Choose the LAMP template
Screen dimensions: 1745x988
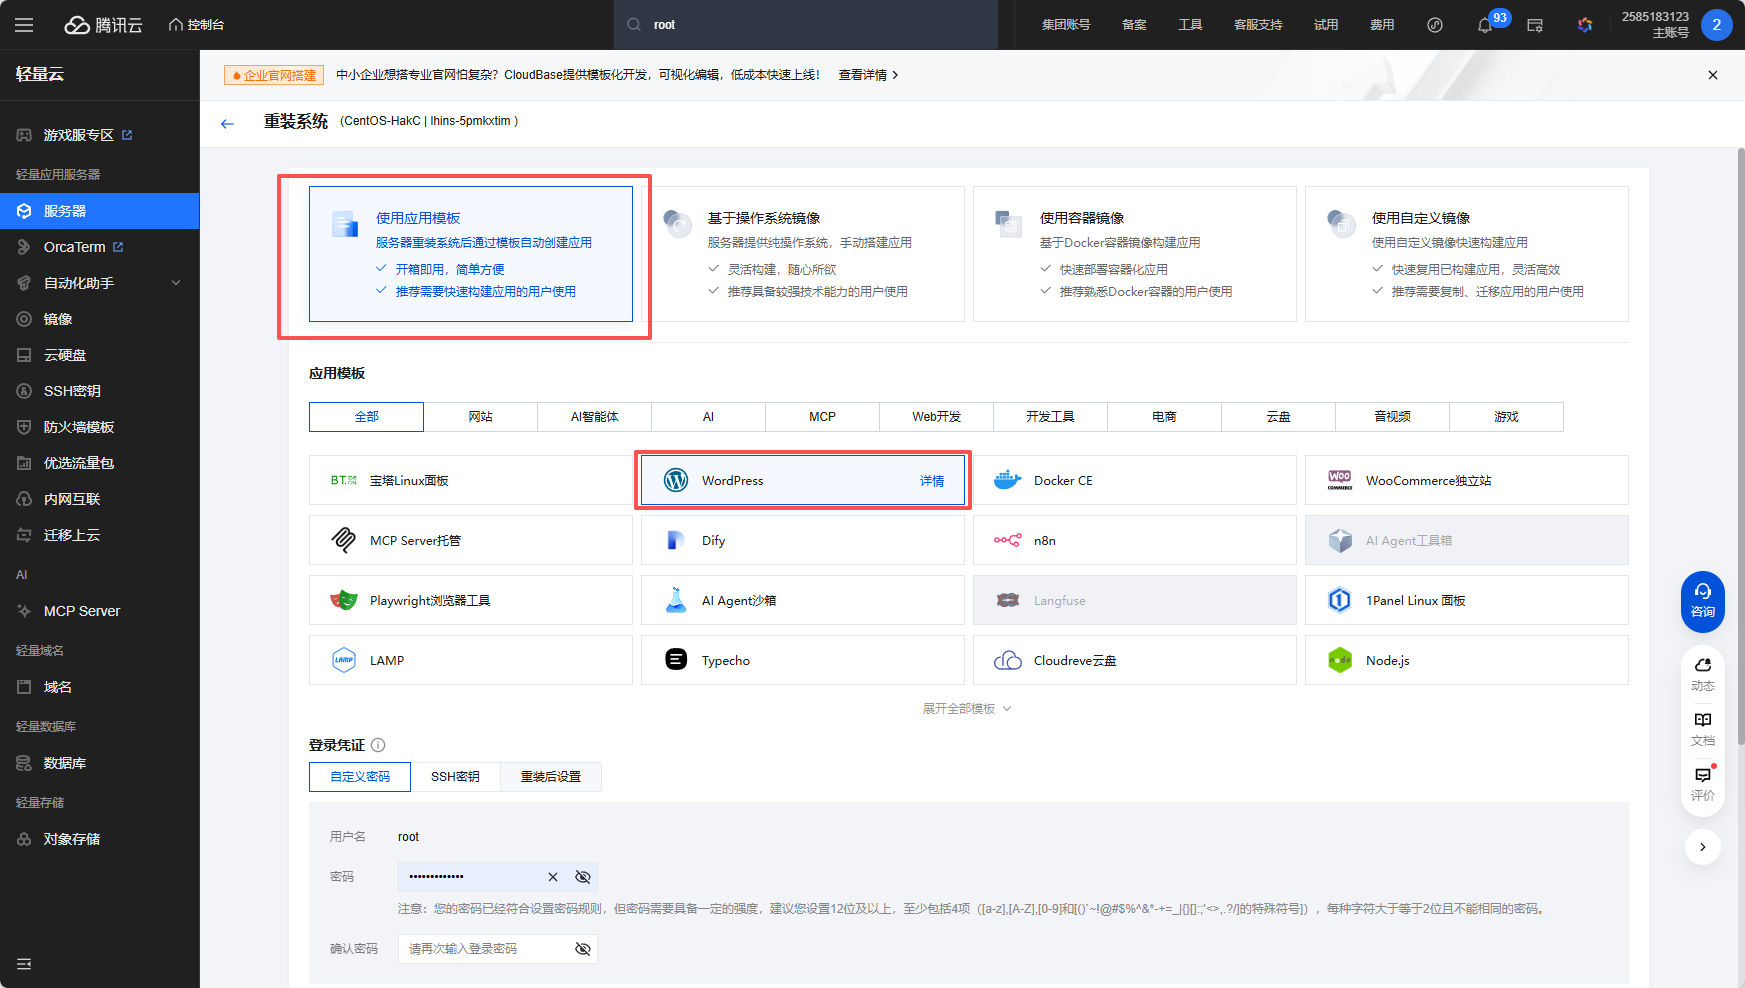(x=471, y=660)
